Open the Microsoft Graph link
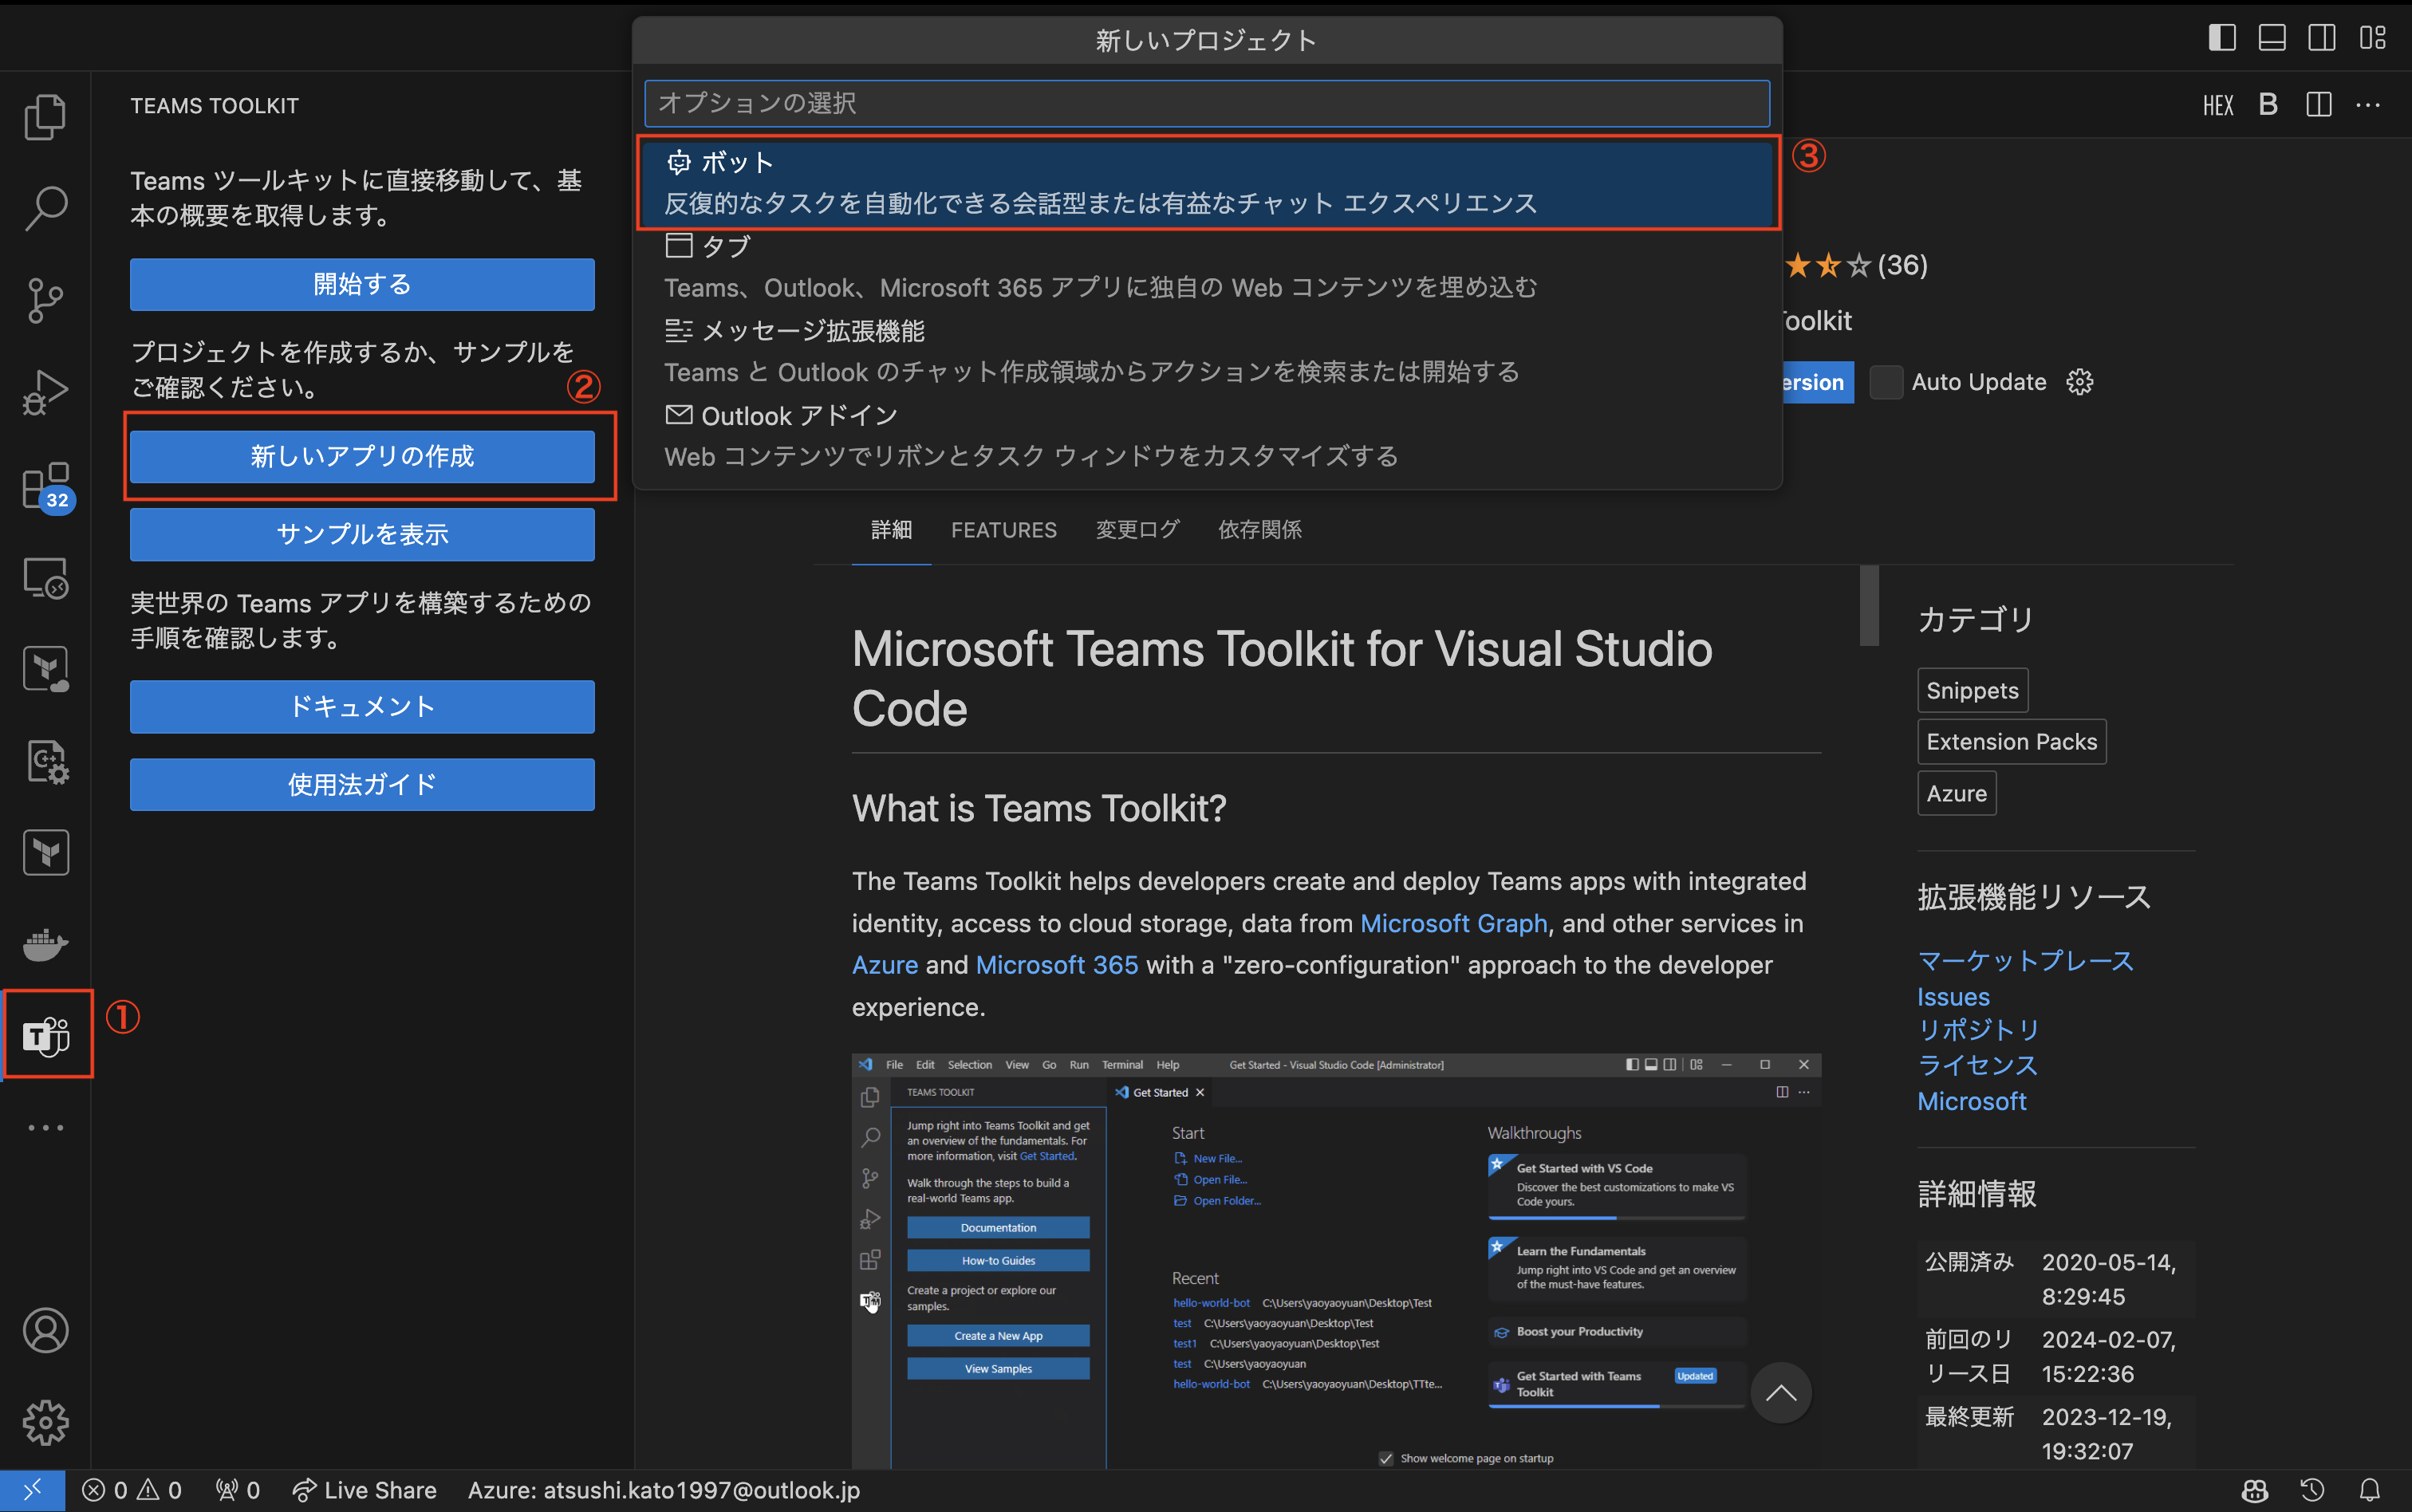This screenshot has width=2412, height=1512. click(1453, 923)
